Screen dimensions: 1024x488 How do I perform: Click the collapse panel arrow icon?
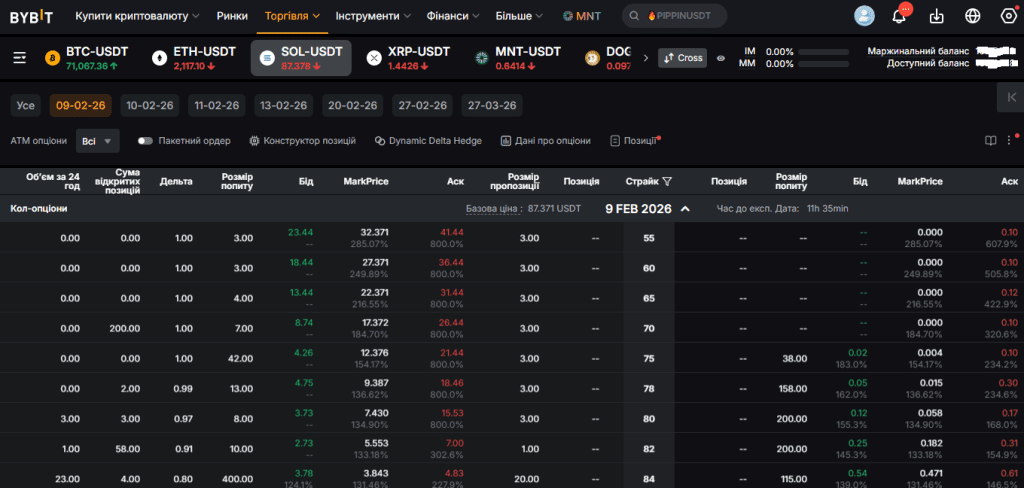(1012, 97)
